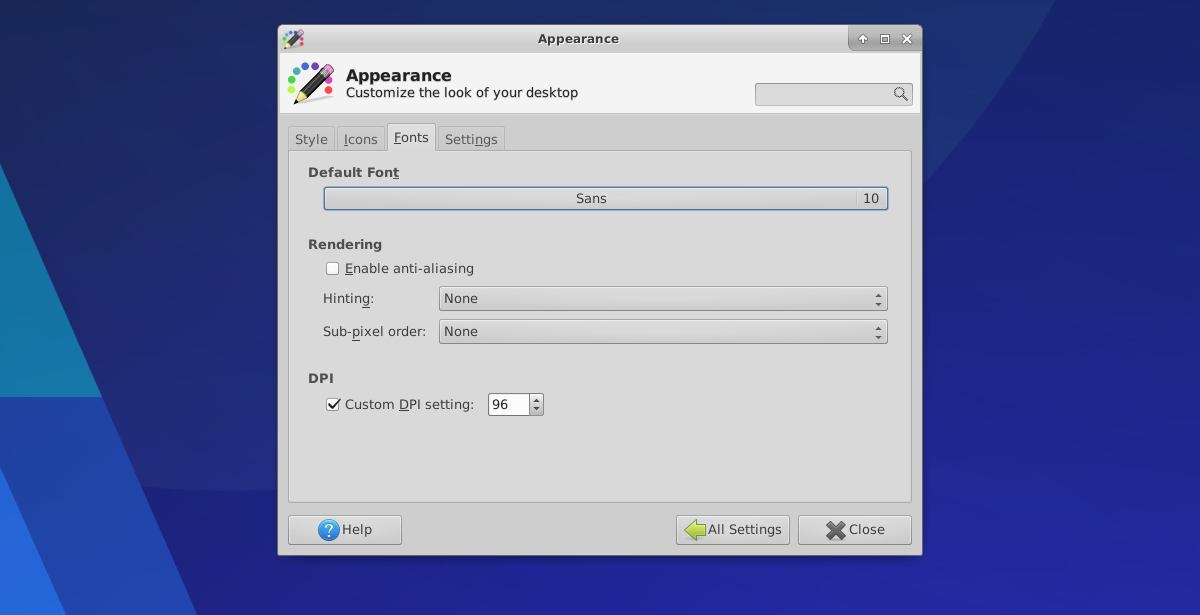Maximize the Appearance window
The width and height of the screenshot is (1200, 615).
point(885,39)
